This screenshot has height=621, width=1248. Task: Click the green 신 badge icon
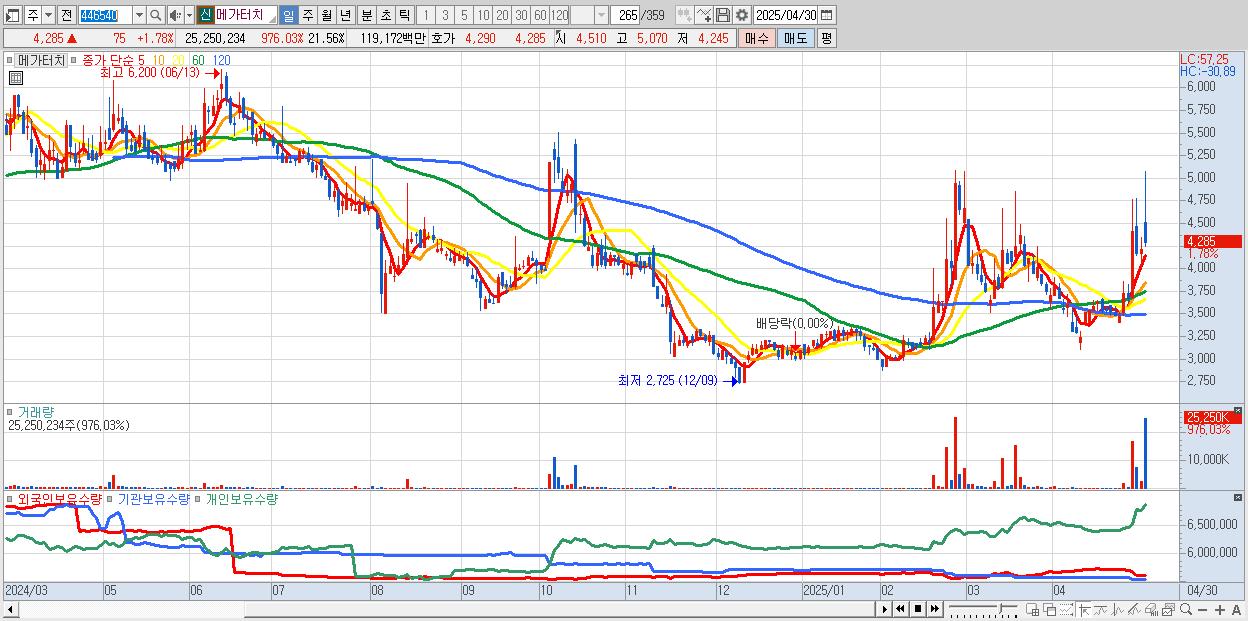click(205, 15)
